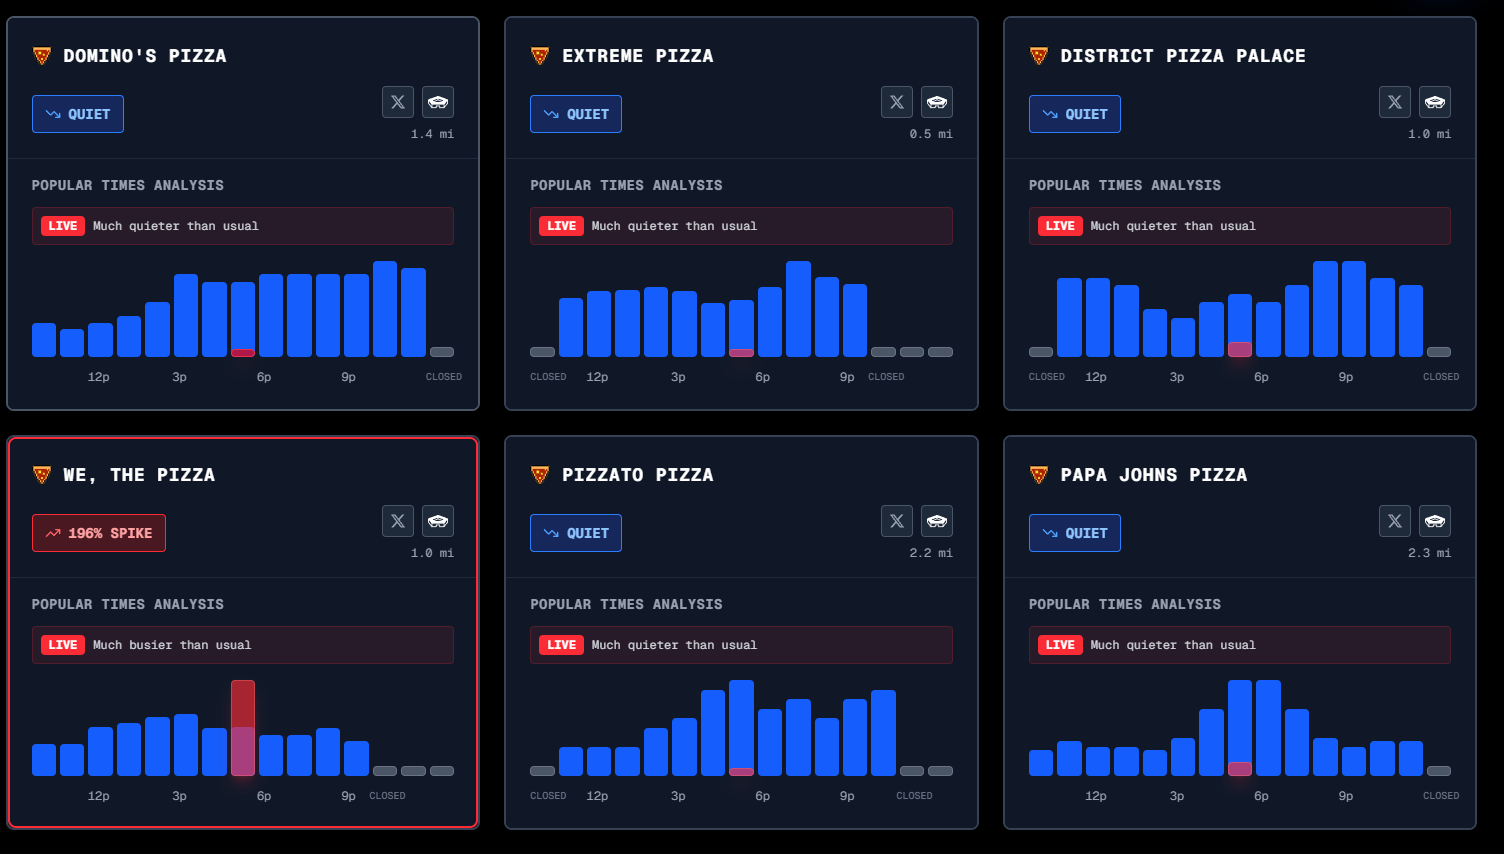Viewport: 1504px width, 854px height.
Task: Open X link on District Pizza Palace card
Action: tap(1395, 102)
